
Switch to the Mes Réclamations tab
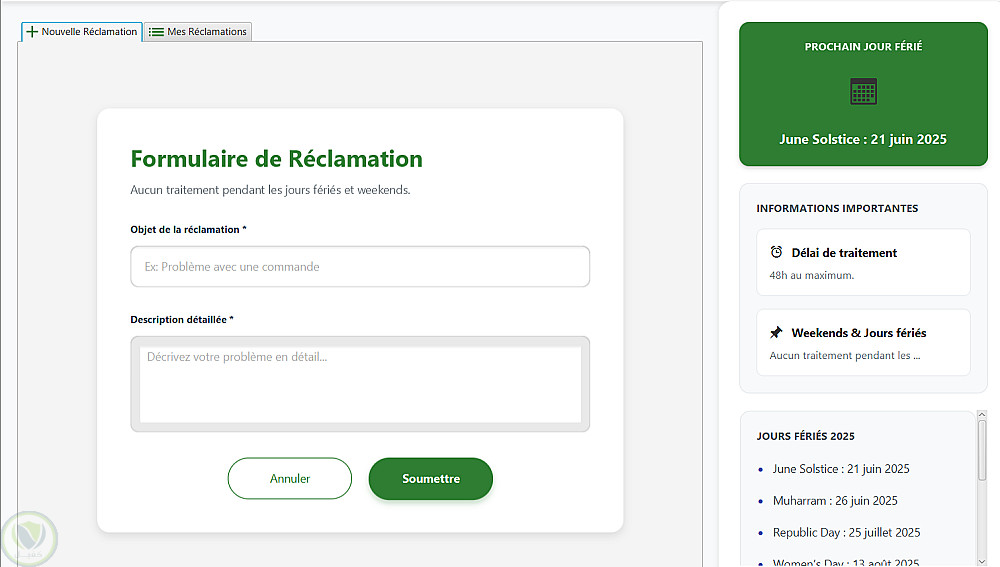[x=198, y=32]
